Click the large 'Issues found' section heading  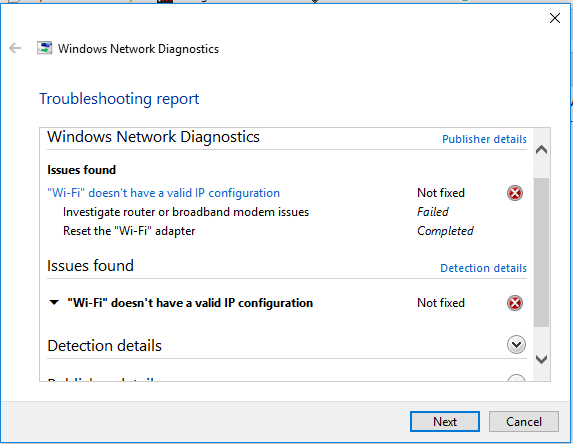pos(90,266)
